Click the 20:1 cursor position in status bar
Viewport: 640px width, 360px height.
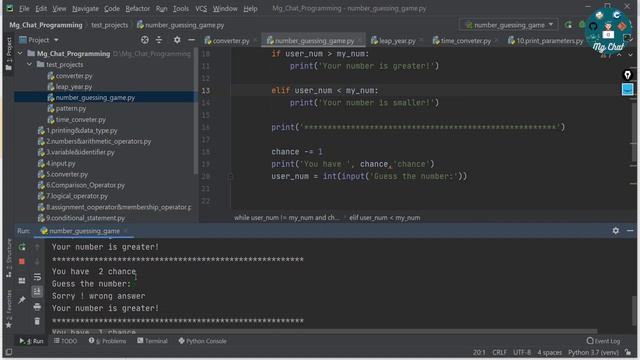click(x=479, y=352)
